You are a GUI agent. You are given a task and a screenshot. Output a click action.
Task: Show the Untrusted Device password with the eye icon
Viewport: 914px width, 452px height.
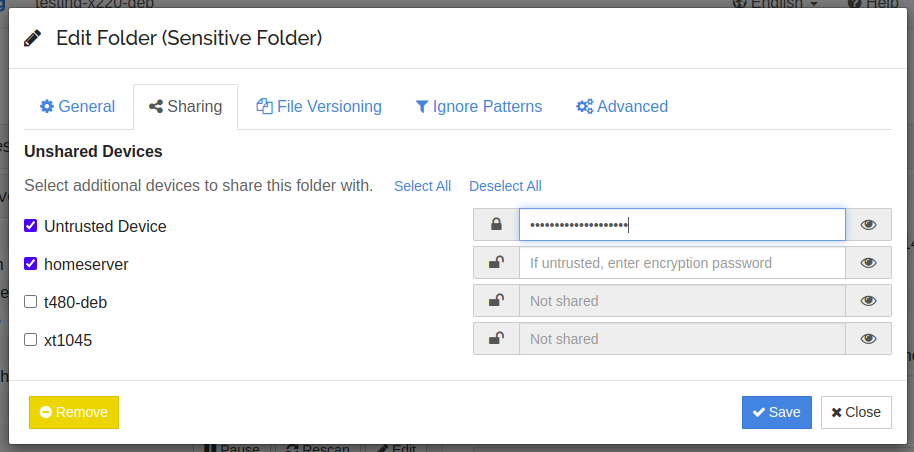point(868,225)
